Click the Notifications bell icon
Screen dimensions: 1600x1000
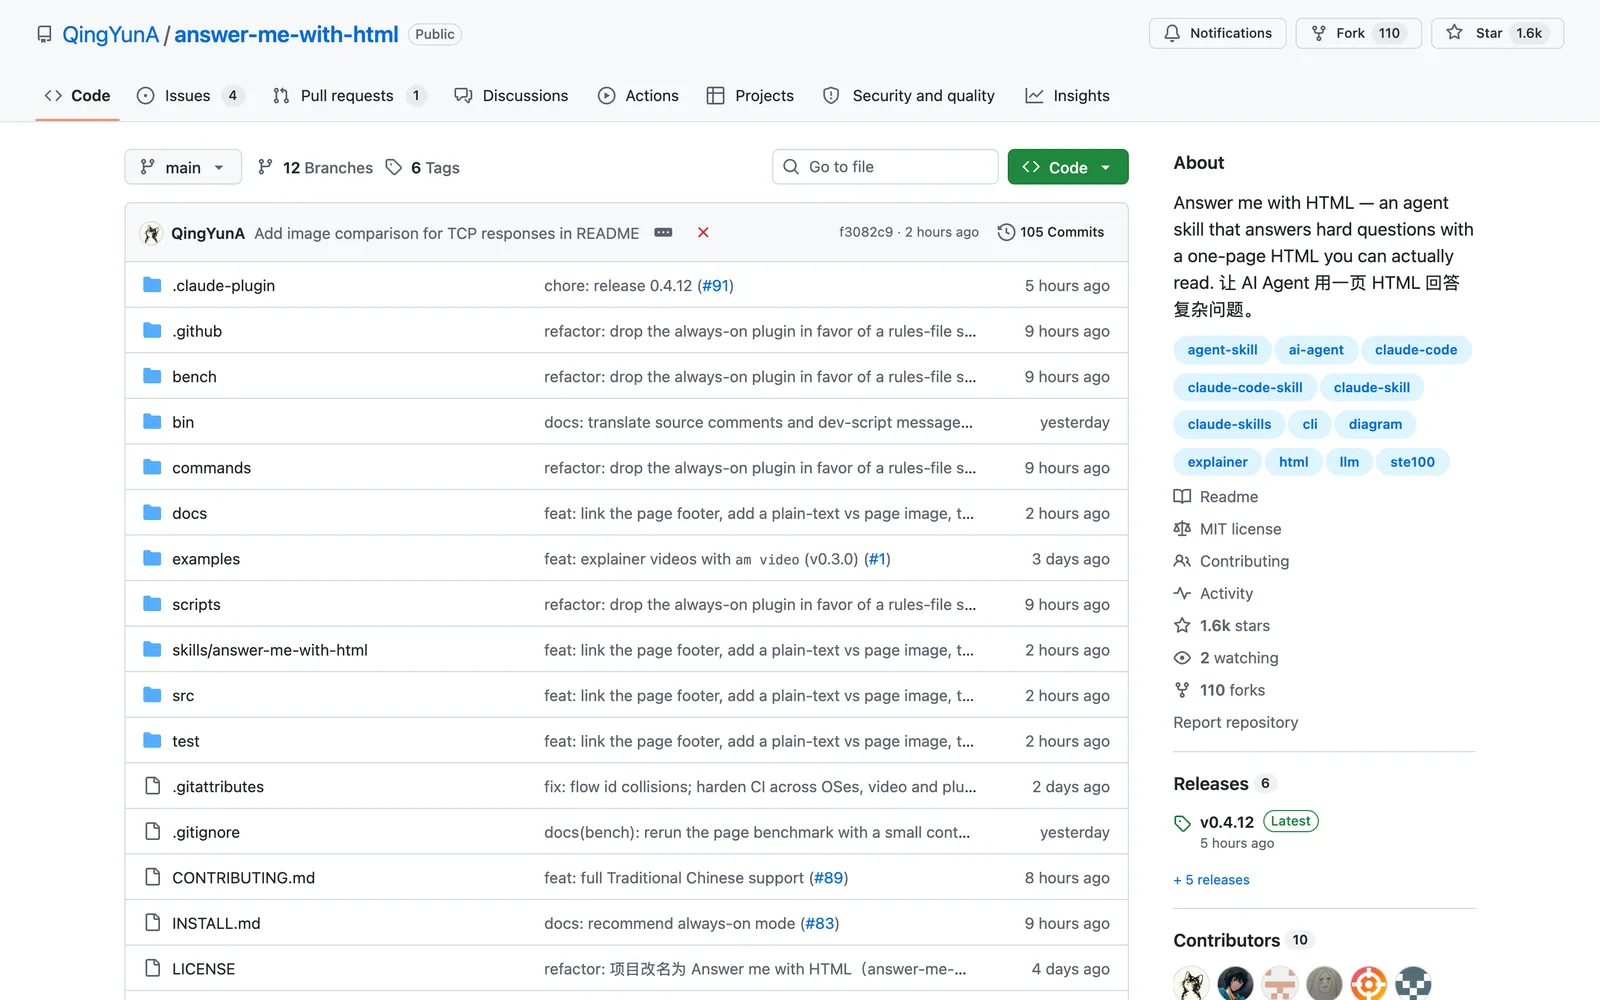pos(1172,33)
